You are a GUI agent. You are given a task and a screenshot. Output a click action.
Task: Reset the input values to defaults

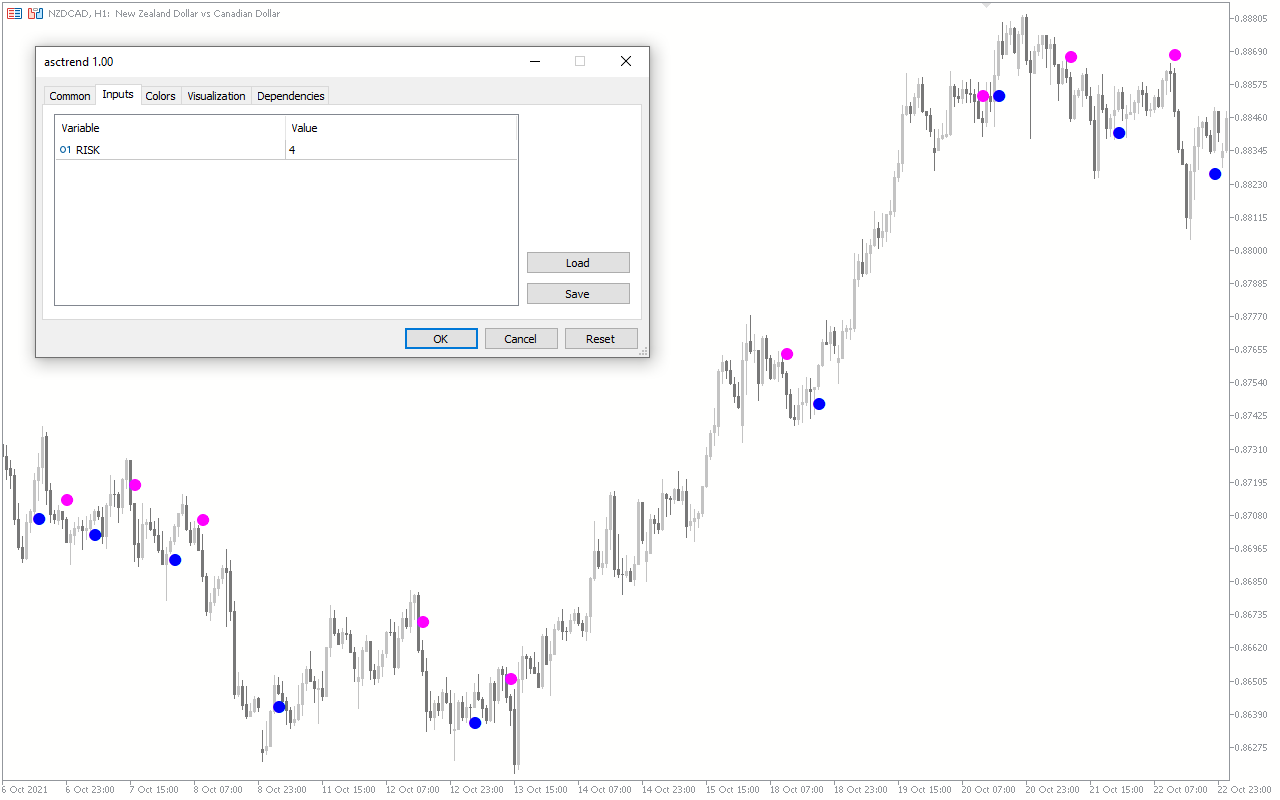[x=601, y=339]
